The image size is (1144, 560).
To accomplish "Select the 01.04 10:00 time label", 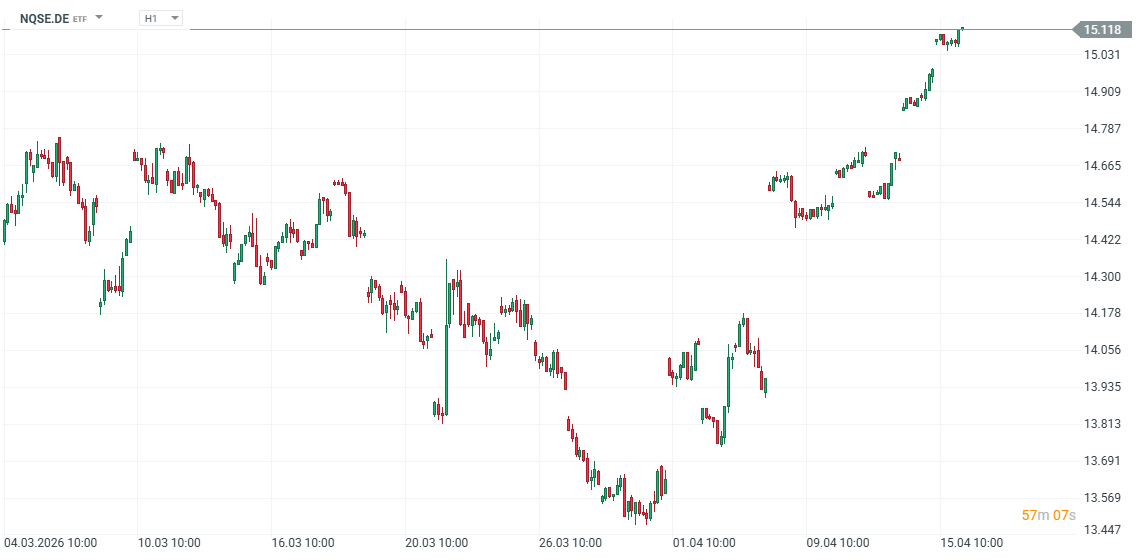I will pyautogui.click(x=704, y=543).
